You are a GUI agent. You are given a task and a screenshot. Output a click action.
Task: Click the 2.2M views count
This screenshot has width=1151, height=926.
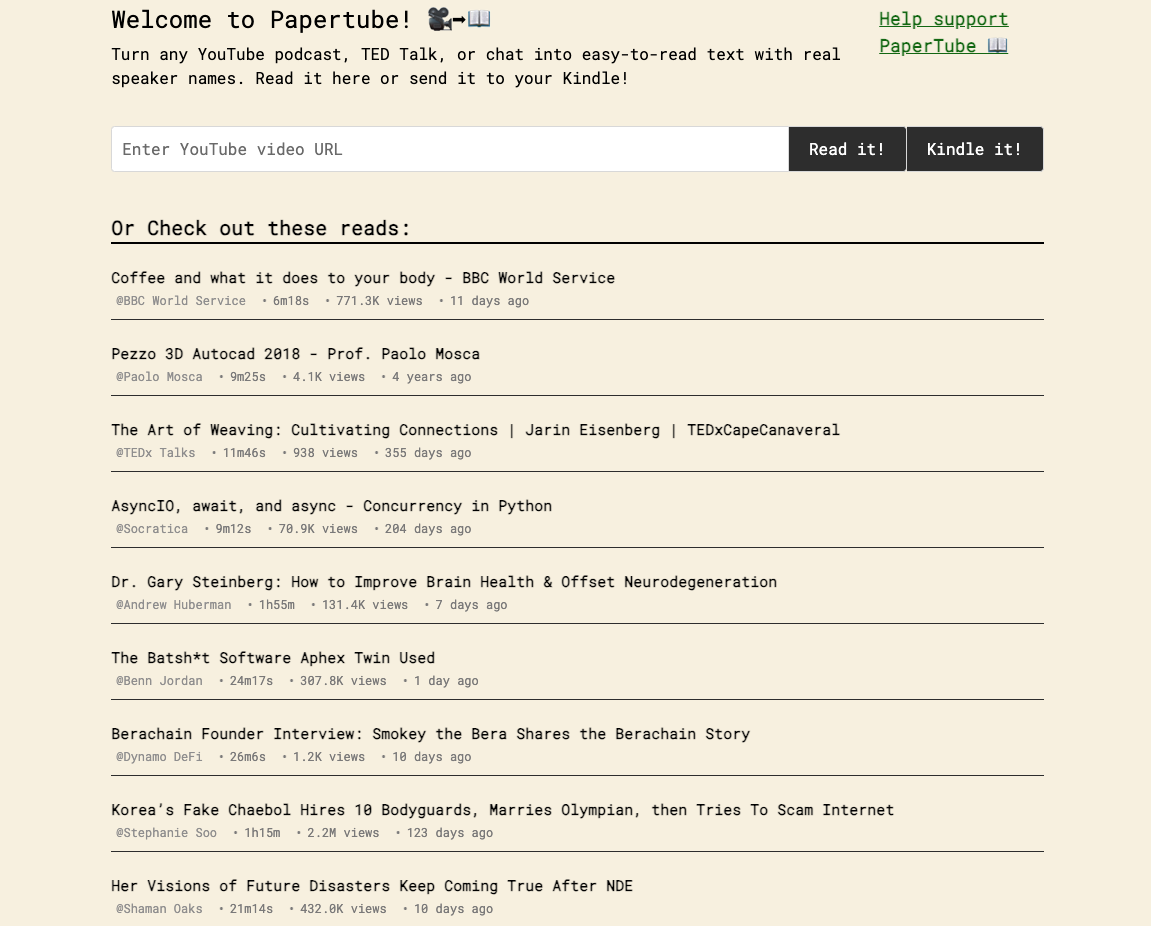click(343, 833)
